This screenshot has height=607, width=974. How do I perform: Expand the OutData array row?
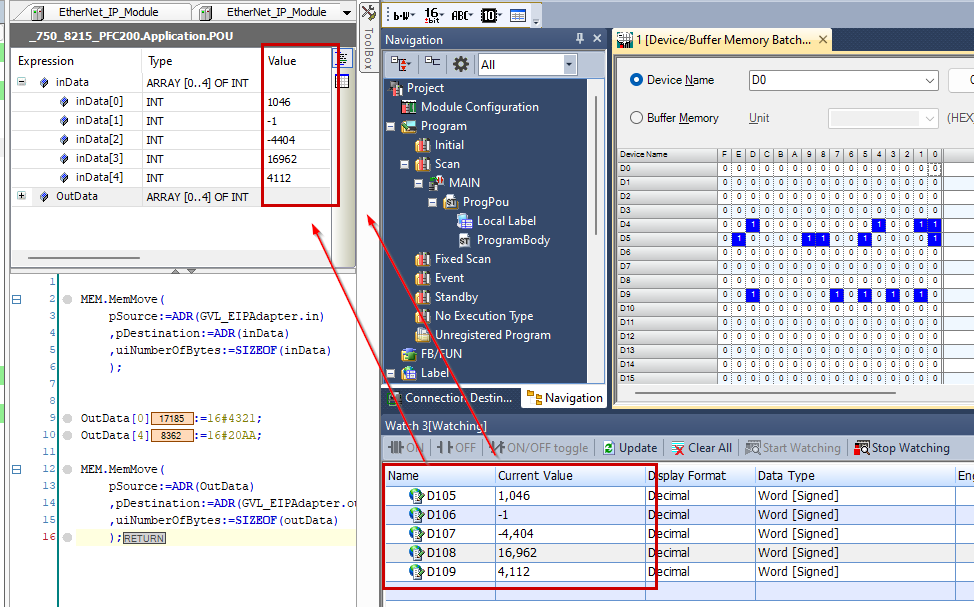[22, 196]
